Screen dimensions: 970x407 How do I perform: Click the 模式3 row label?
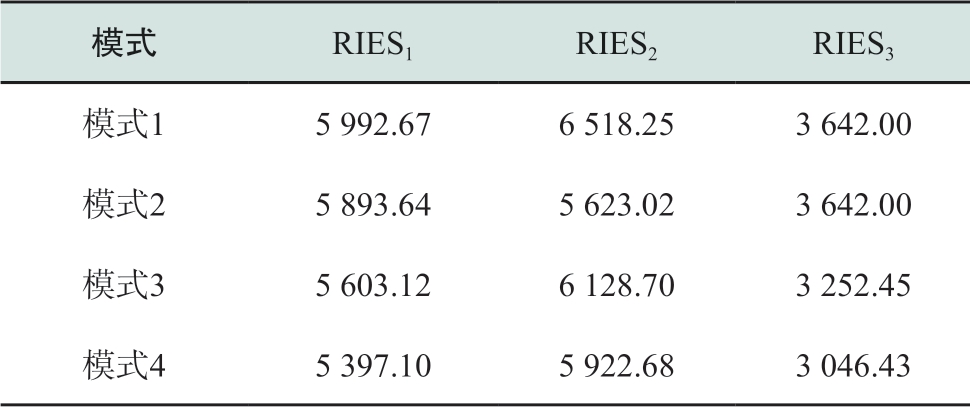click(x=124, y=285)
